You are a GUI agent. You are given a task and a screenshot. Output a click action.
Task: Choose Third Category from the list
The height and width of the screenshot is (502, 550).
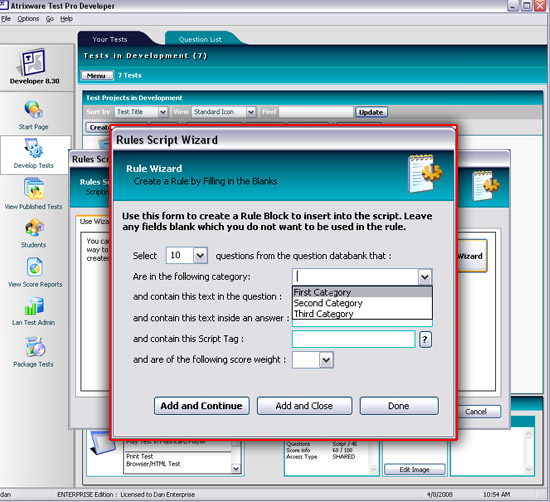click(x=362, y=313)
